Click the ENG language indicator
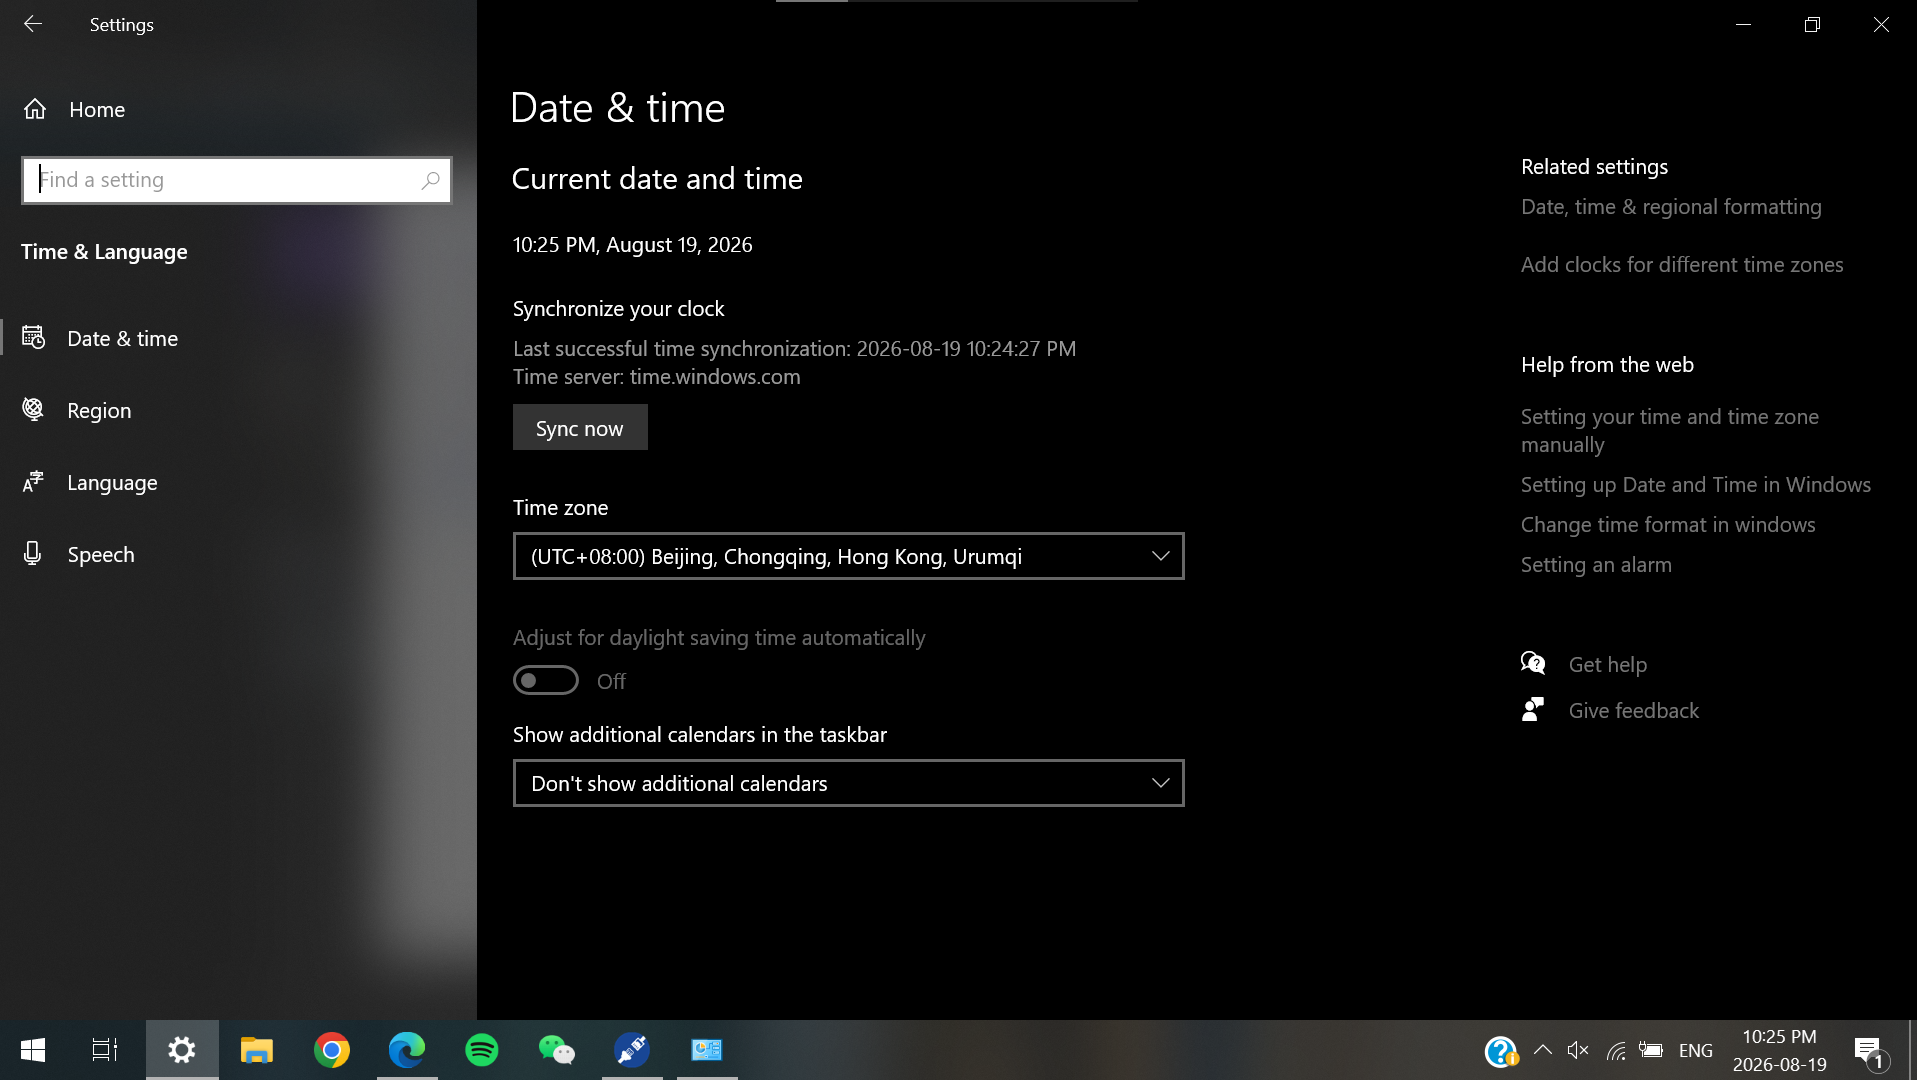This screenshot has width=1917, height=1080. [x=1696, y=1050]
